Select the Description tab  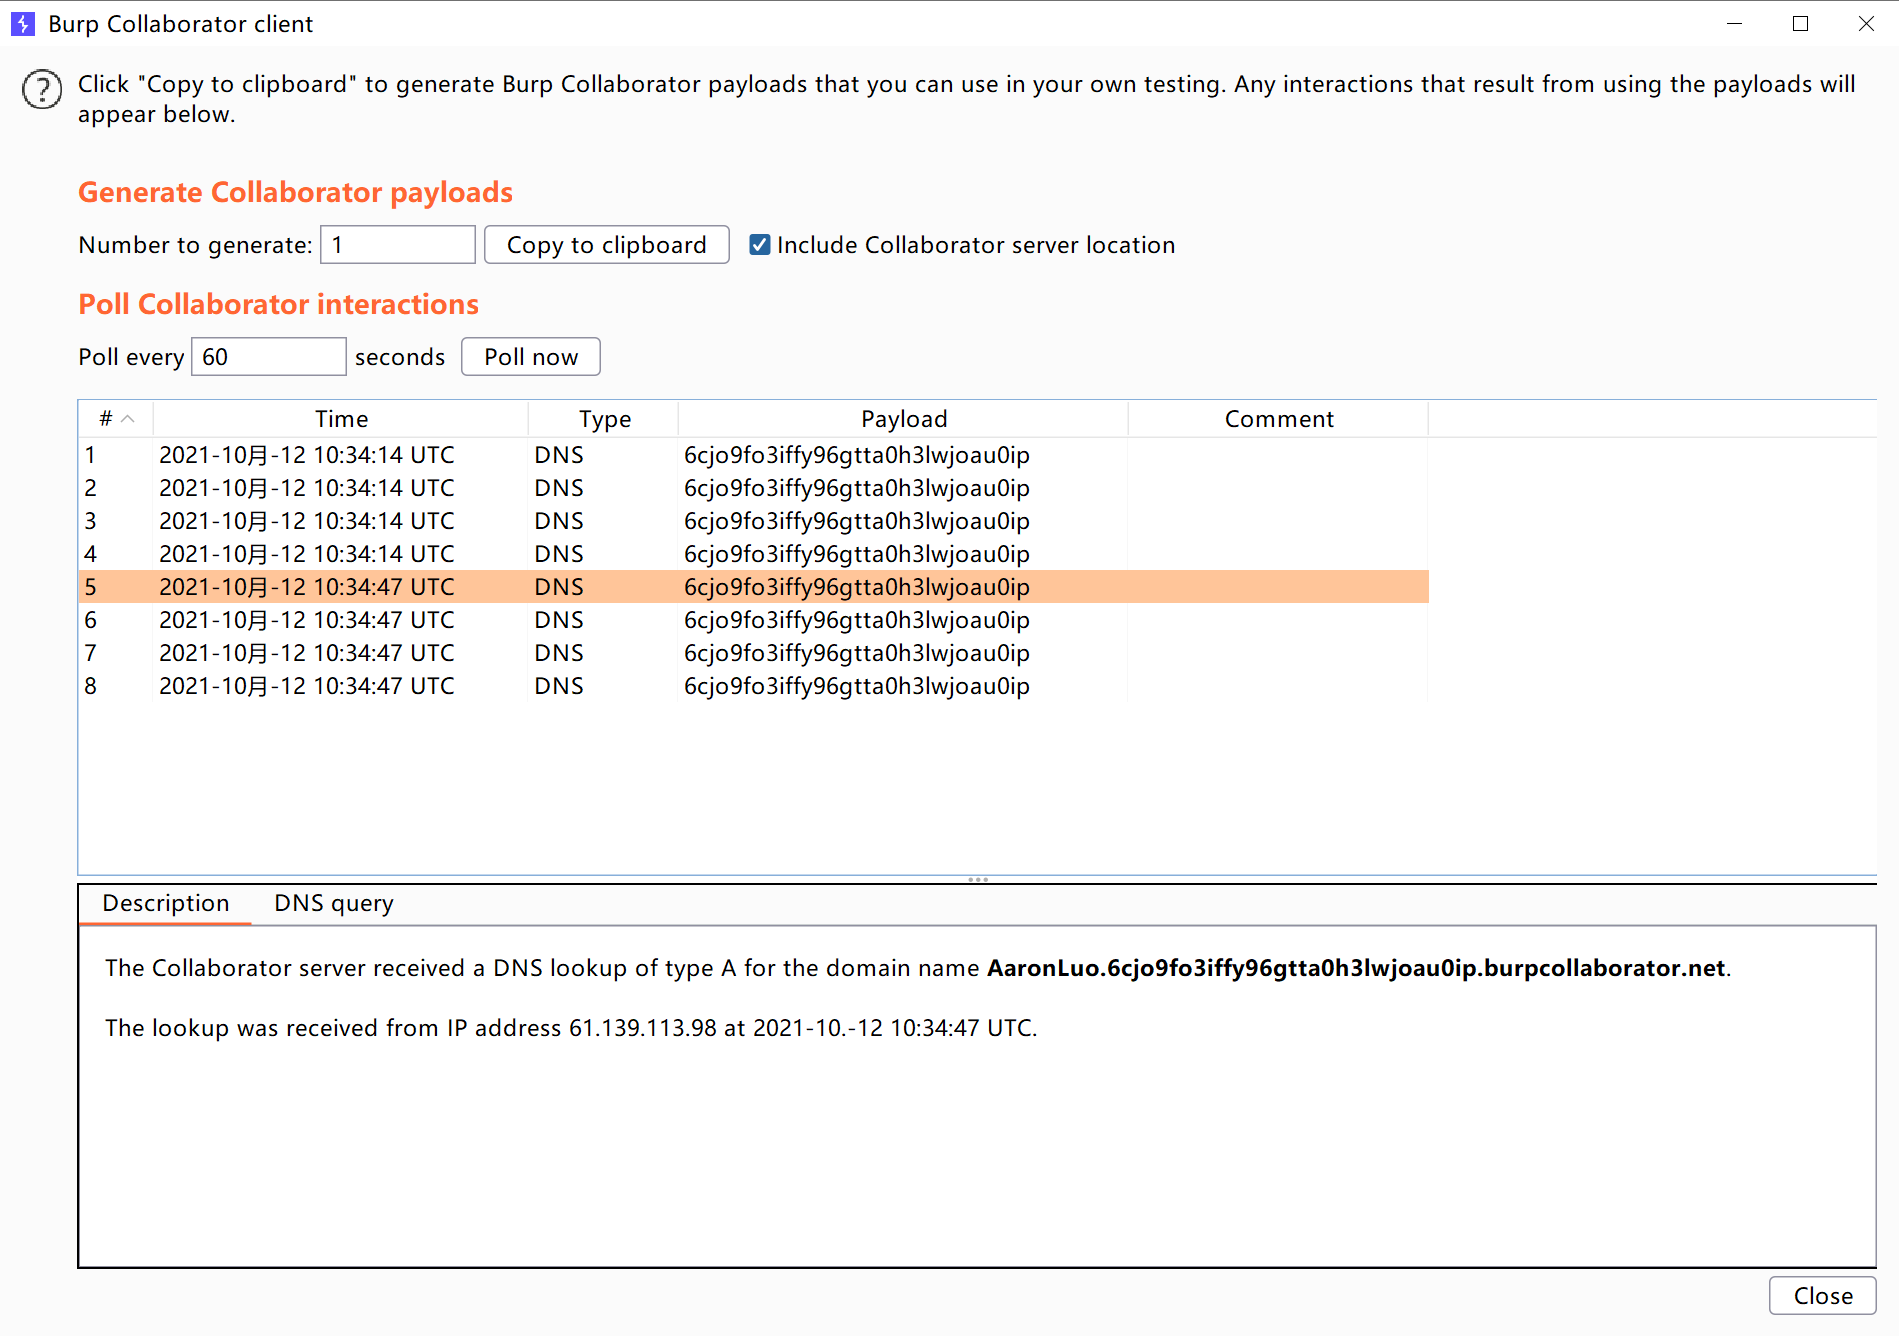coord(166,904)
